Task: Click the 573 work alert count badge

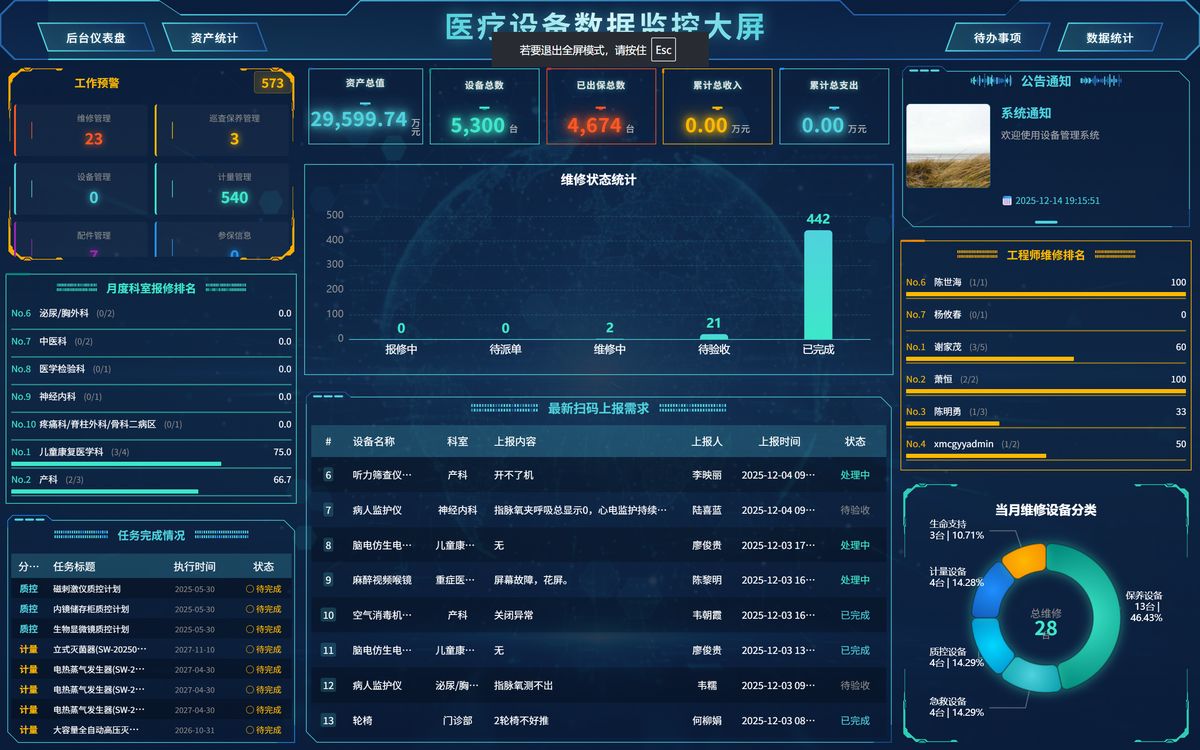Action: pyautogui.click(x=273, y=83)
